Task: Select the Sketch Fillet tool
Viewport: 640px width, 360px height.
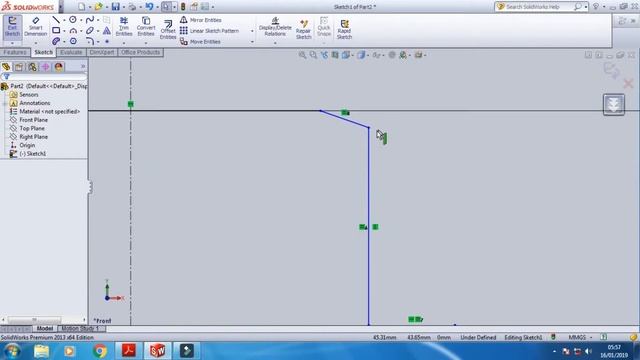Action: click(x=90, y=41)
